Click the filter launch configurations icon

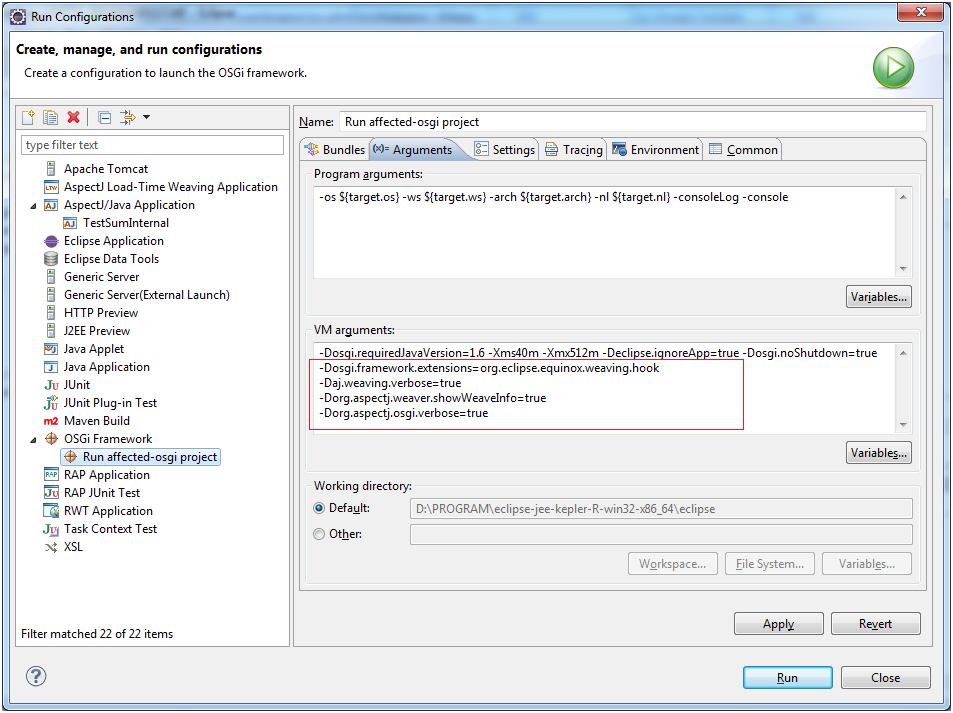tap(128, 117)
